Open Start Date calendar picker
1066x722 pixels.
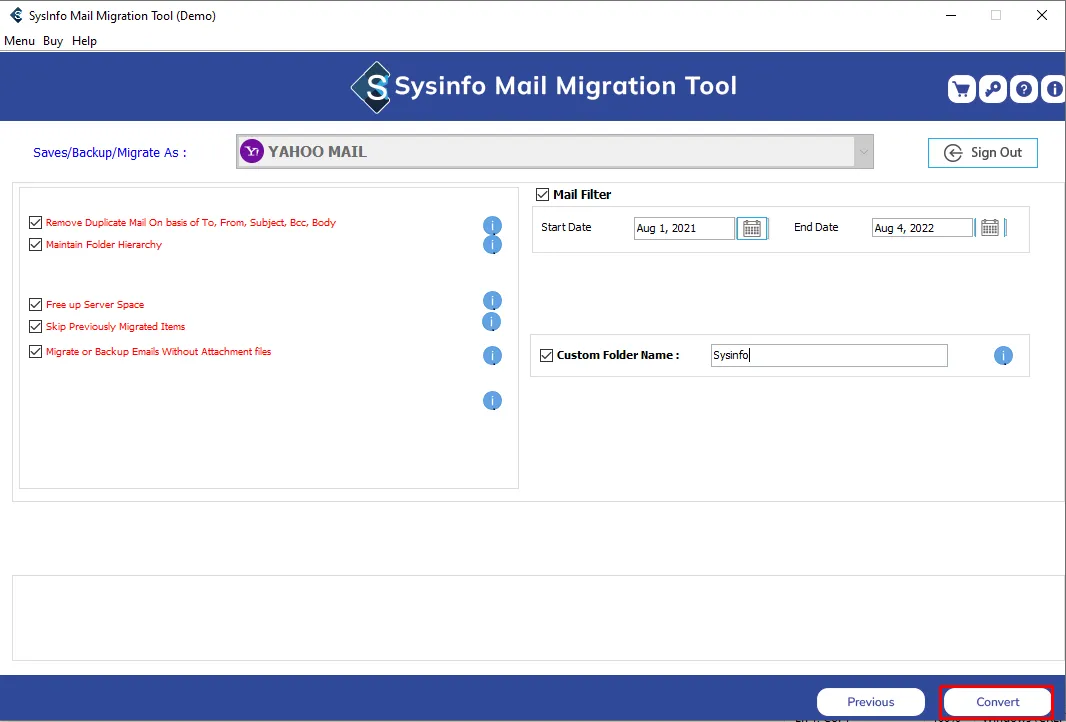(x=752, y=228)
